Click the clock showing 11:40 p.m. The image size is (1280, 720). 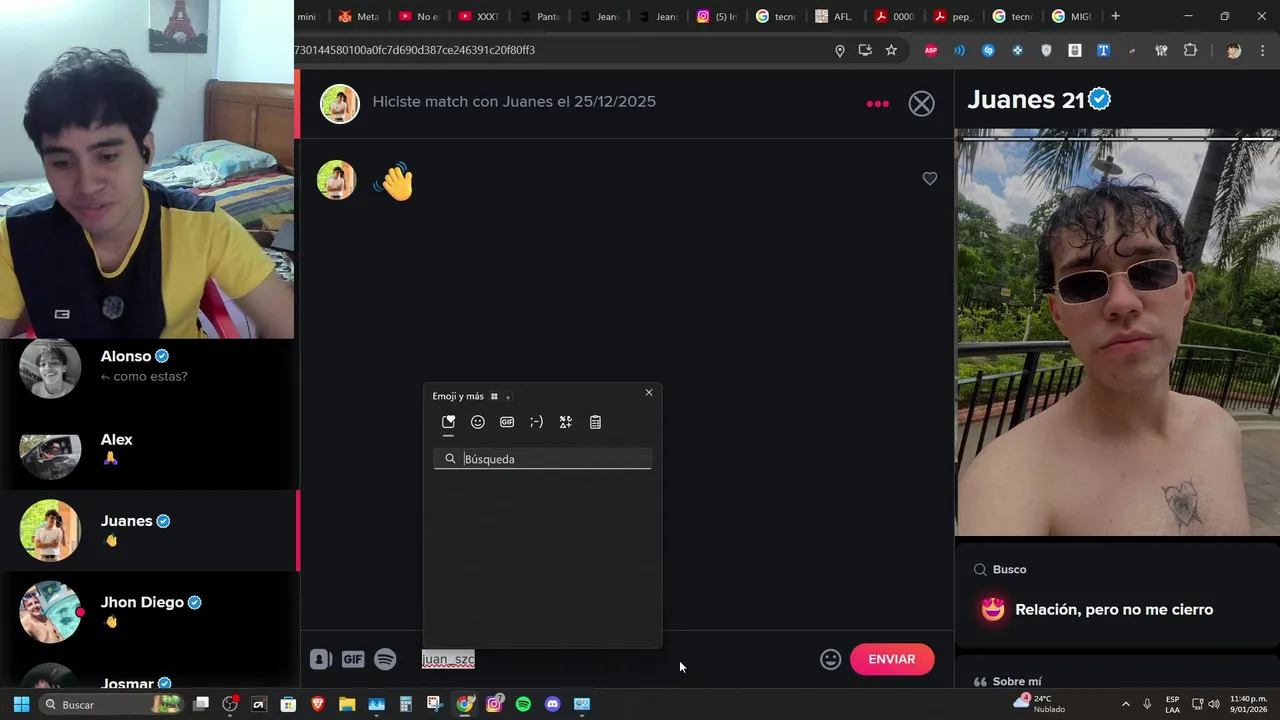(1248, 704)
